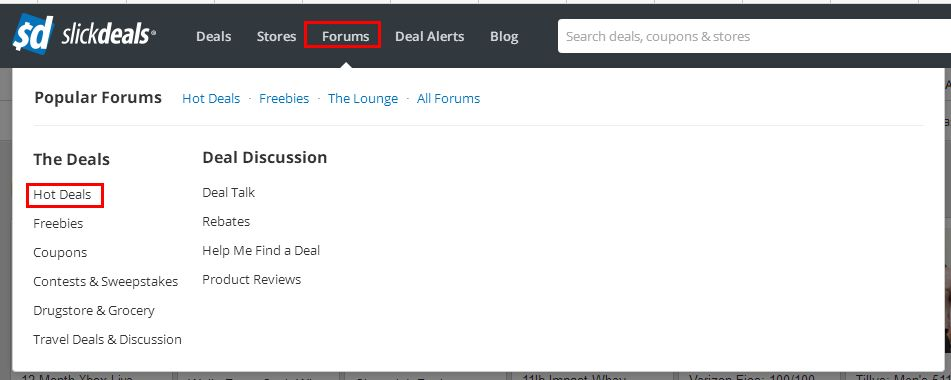
Task: Open Help Me Find a Deal
Action: (261, 250)
